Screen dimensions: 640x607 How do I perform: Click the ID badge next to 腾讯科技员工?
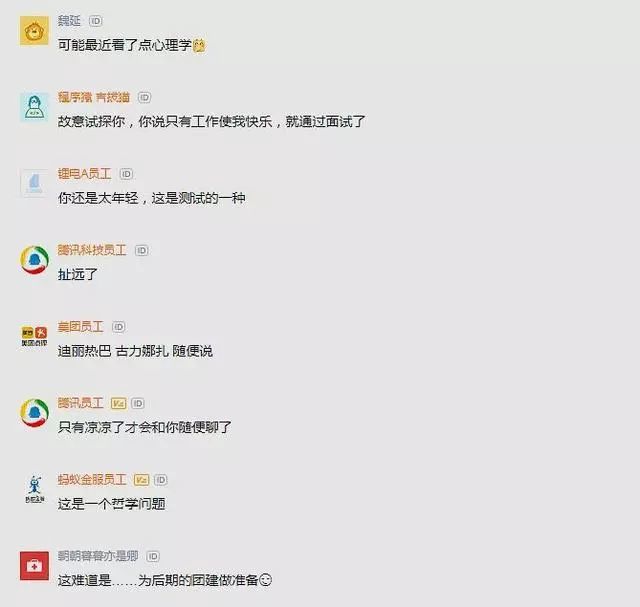pyautogui.click(x=142, y=251)
